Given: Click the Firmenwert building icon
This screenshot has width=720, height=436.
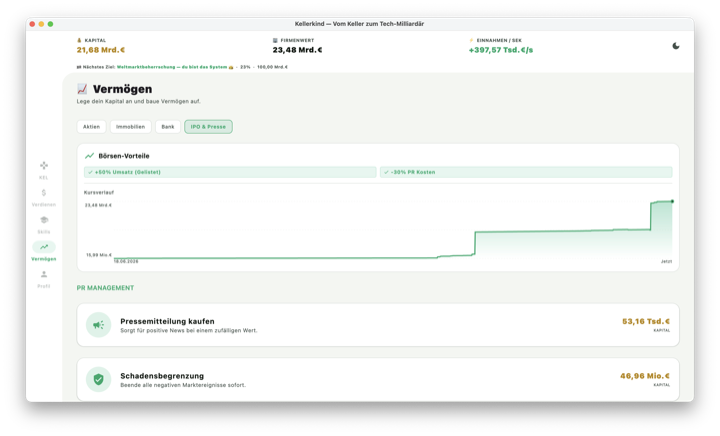Looking at the screenshot, I should [x=275, y=40].
